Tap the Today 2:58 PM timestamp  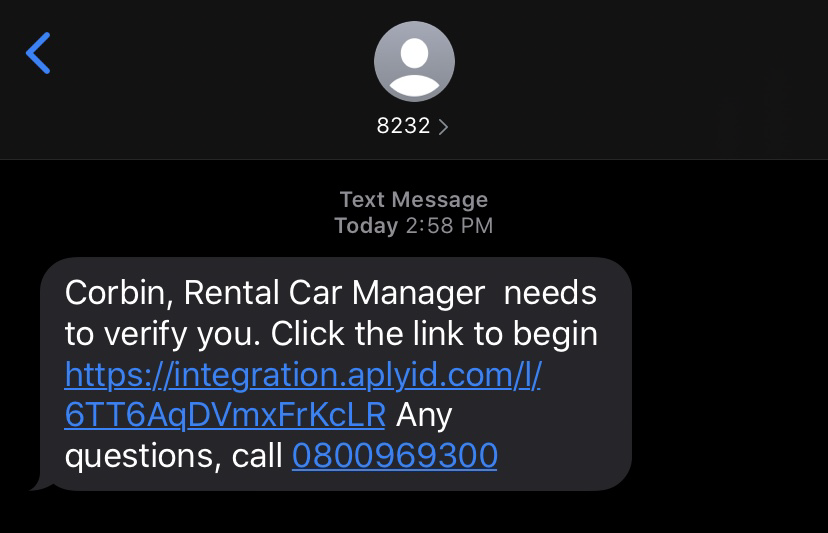point(413,226)
